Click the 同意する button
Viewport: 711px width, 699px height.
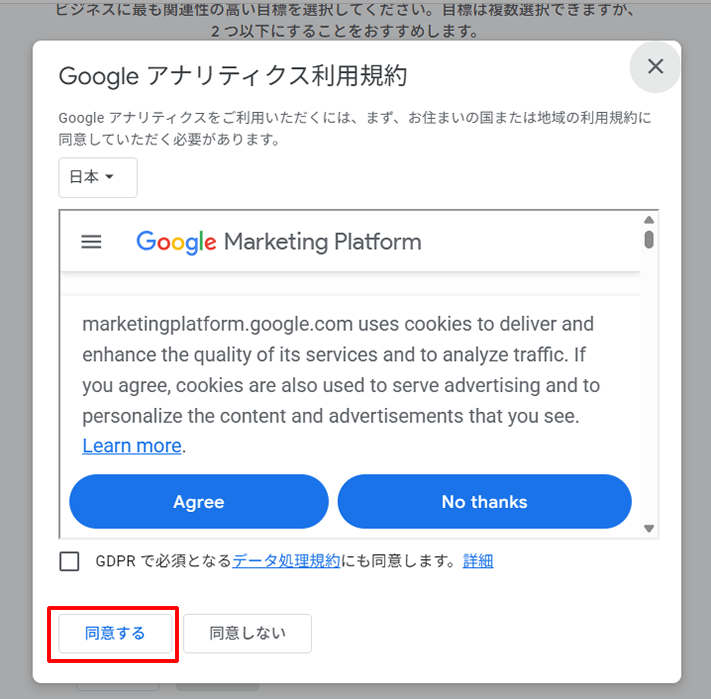pos(115,633)
